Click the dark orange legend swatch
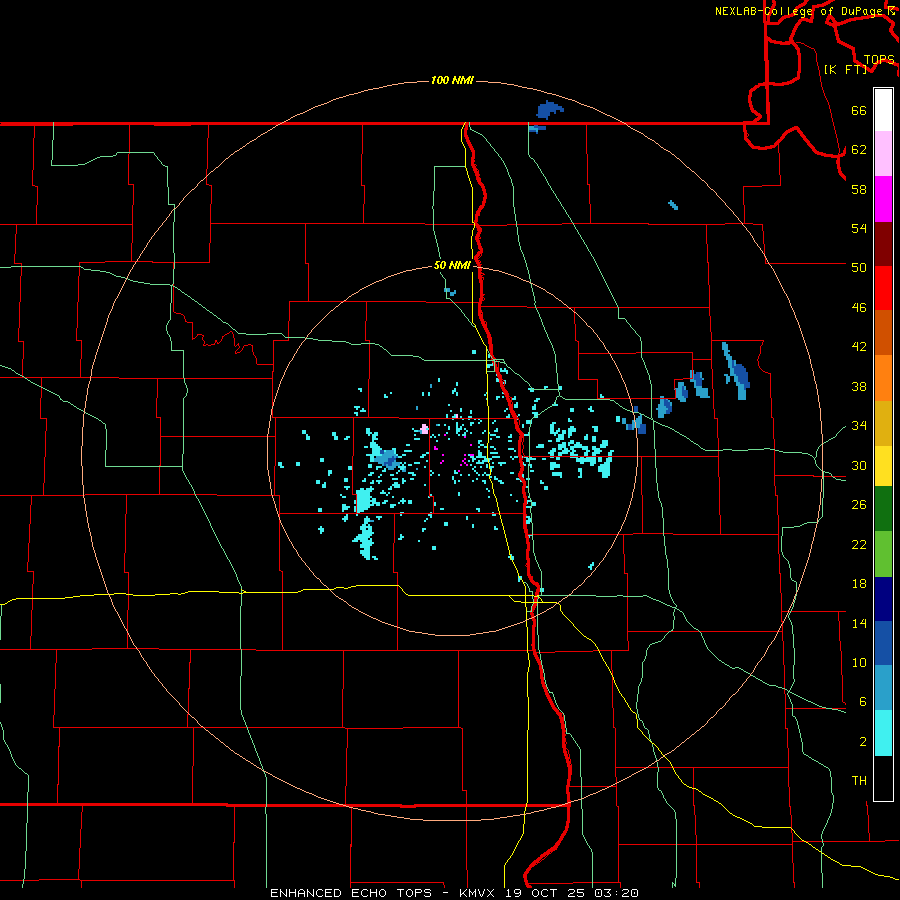 pyautogui.click(x=883, y=332)
